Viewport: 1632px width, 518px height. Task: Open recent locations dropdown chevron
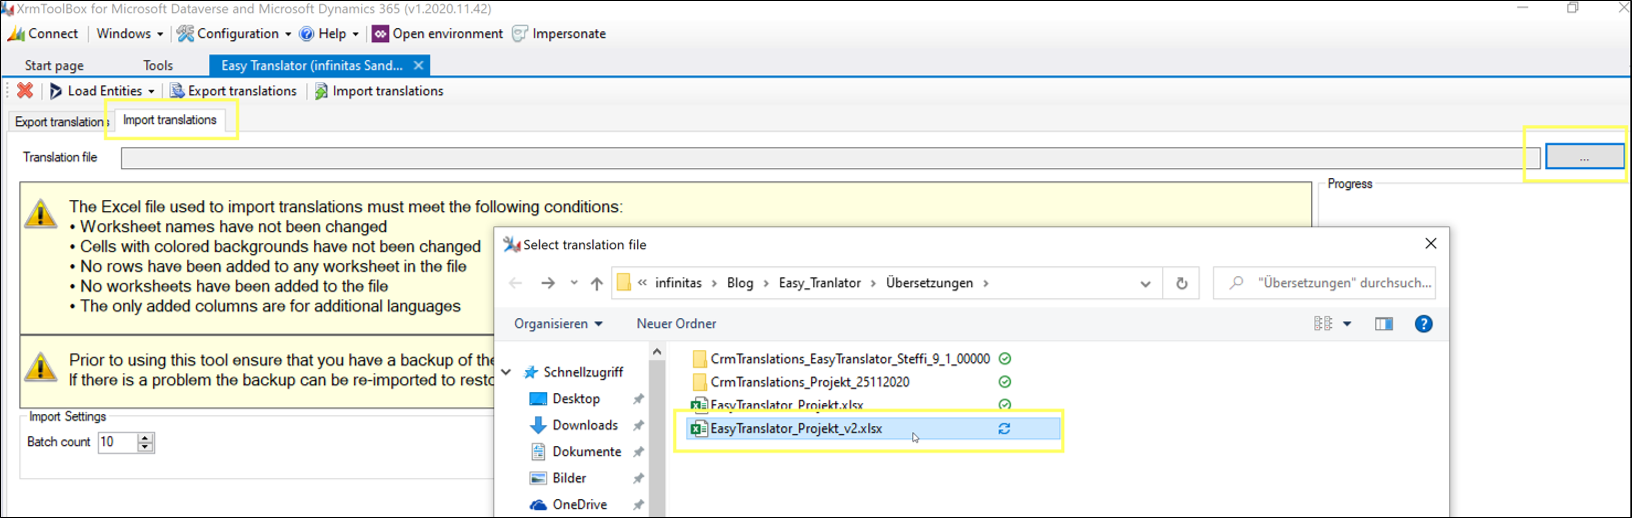pos(574,284)
